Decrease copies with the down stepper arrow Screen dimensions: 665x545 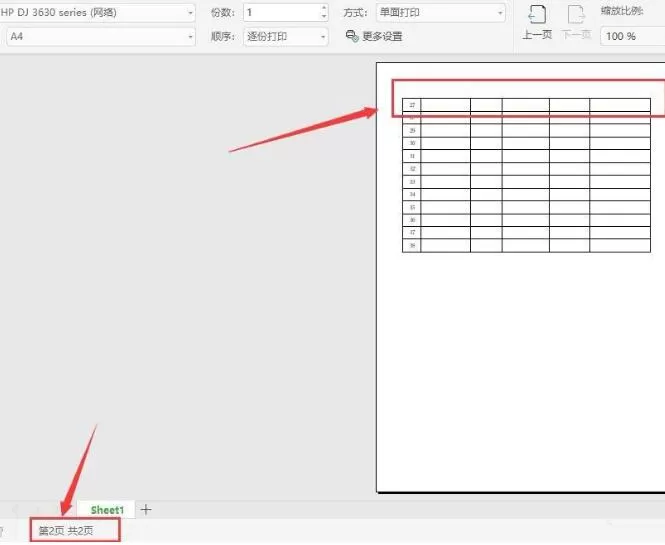(324, 17)
